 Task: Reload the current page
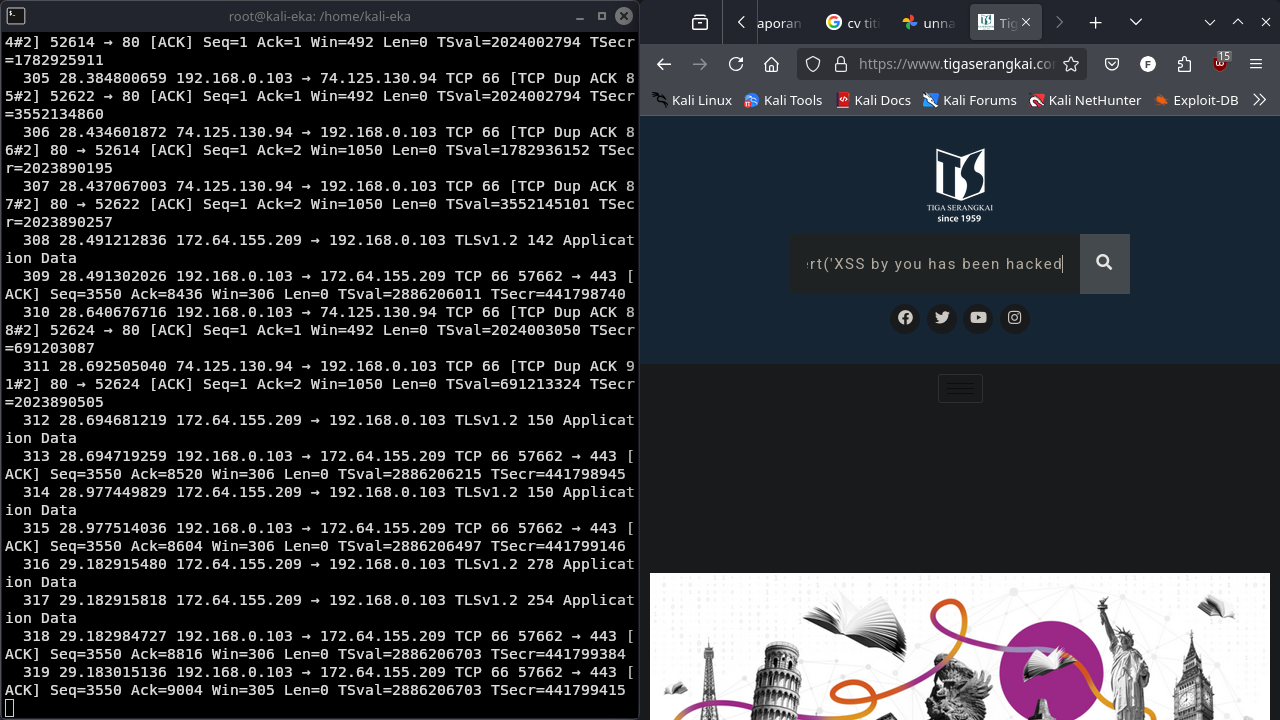pos(736,64)
